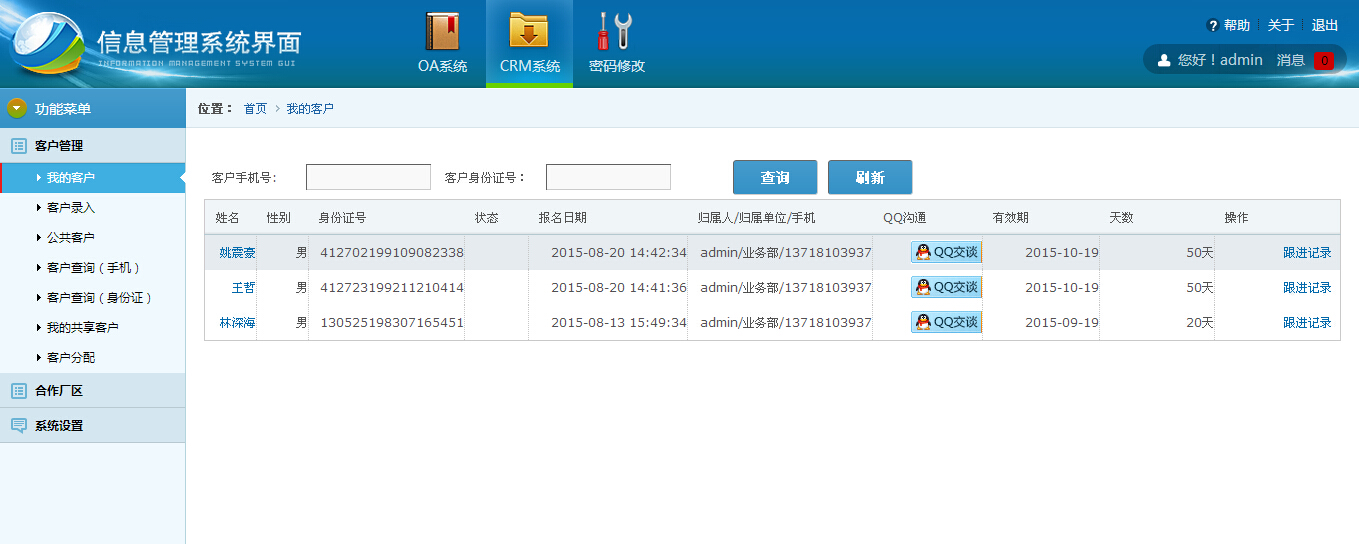1359x544 pixels.
Task: Open 客户录入 in the sidebar
Action: pyautogui.click(x=71, y=208)
